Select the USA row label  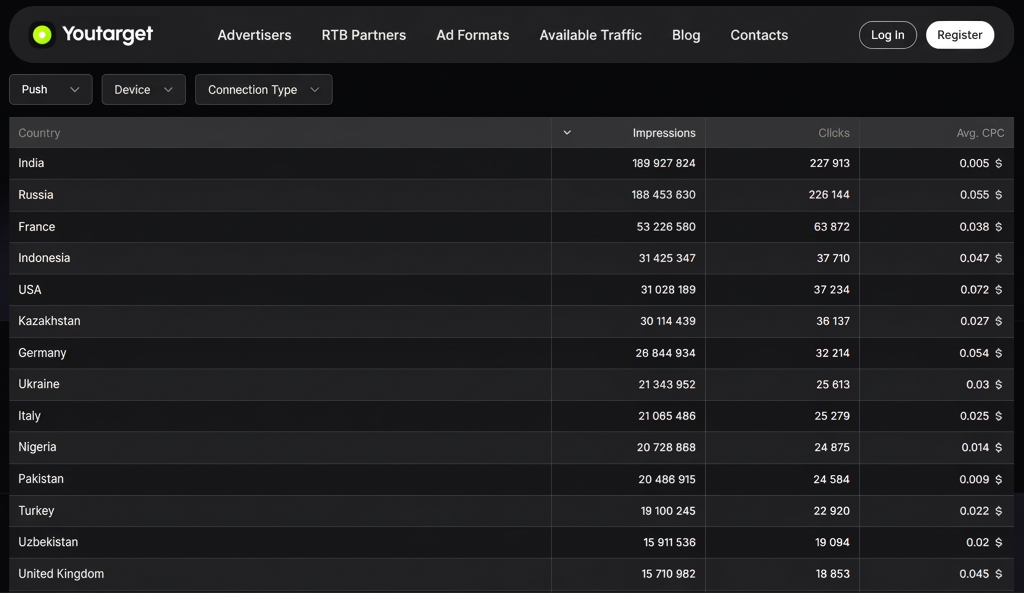[29, 289]
